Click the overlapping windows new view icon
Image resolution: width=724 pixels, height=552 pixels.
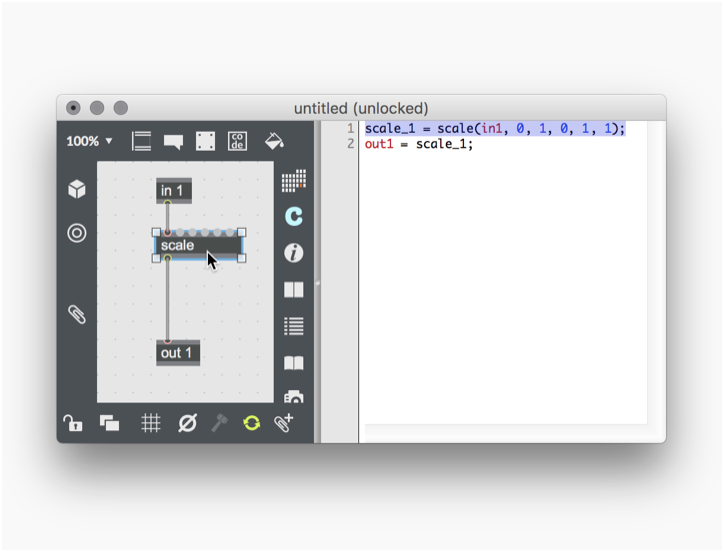click(x=109, y=423)
